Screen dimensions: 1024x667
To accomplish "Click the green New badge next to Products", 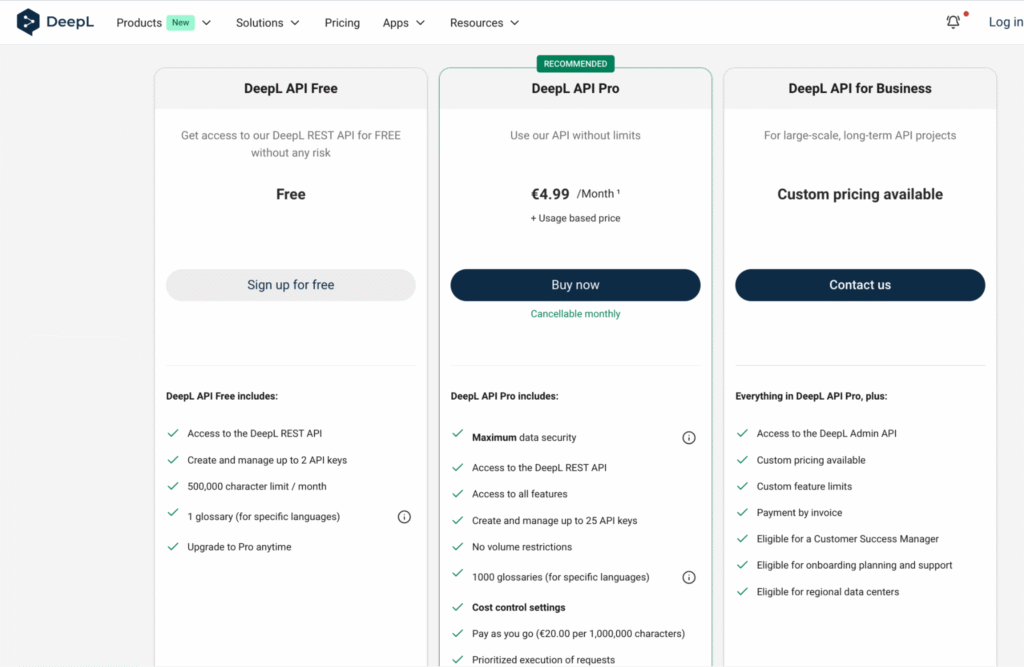I will click(183, 21).
